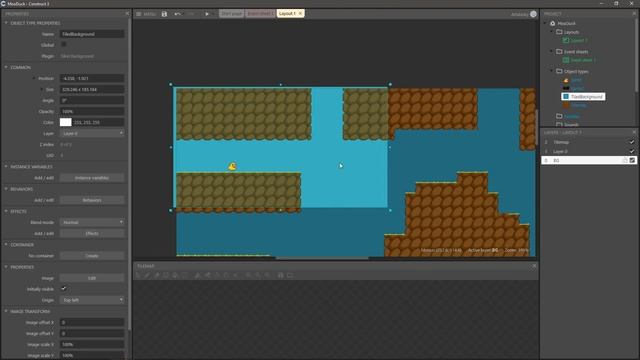Click the Angle value field
This screenshot has height=360, width=640.
92,100
